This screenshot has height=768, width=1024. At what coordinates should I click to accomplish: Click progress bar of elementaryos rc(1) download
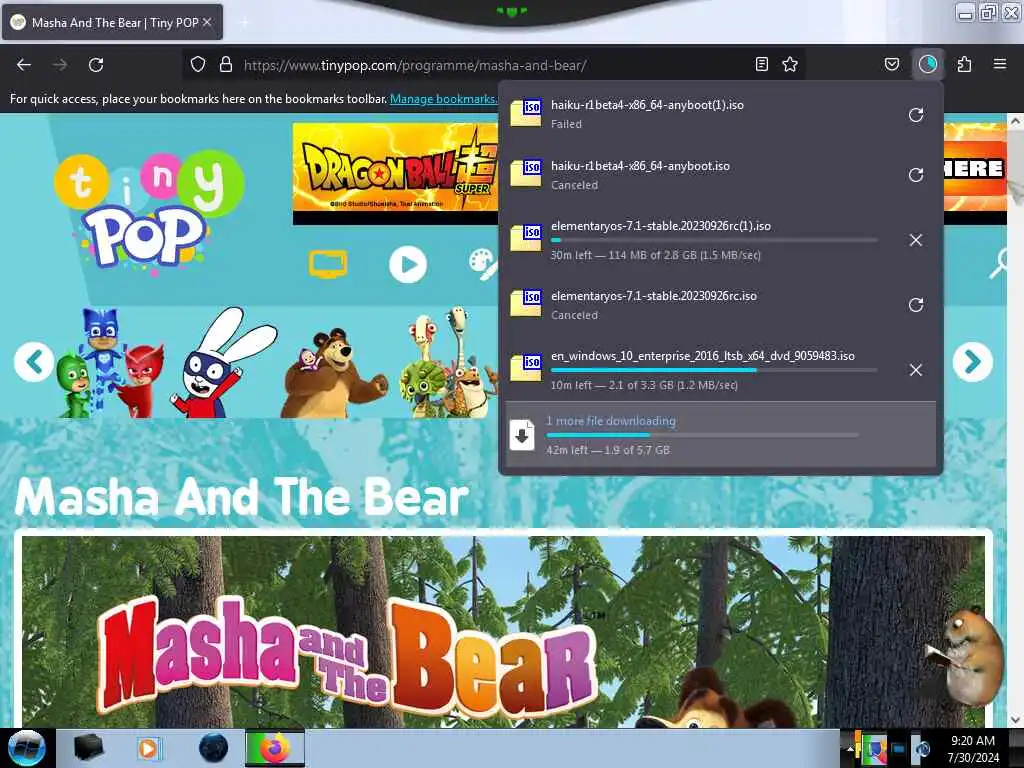pos(714,240)
